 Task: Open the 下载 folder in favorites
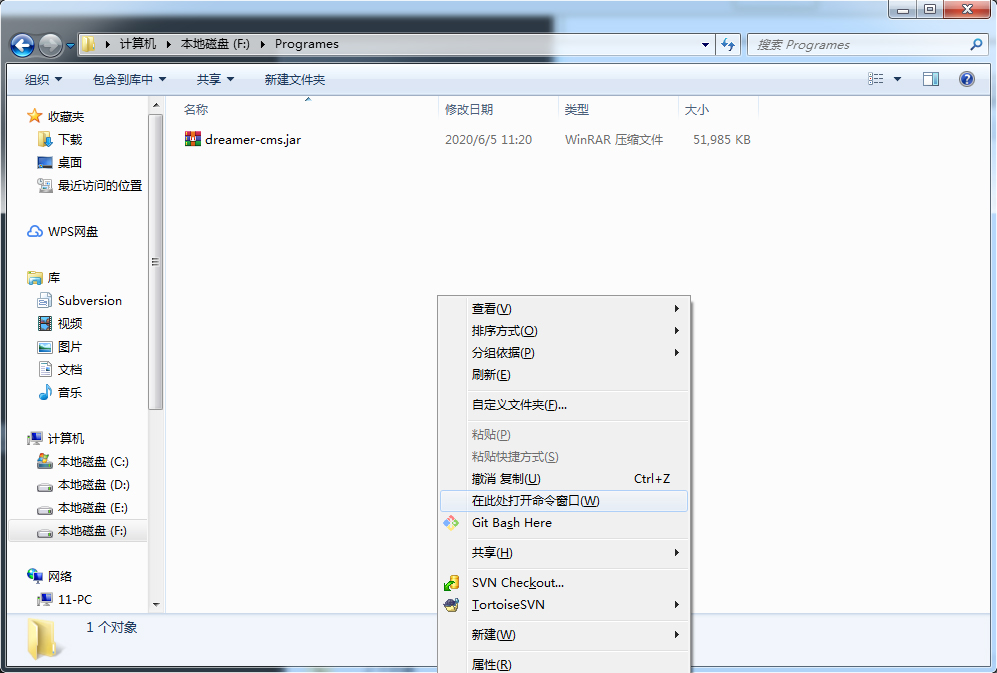71,139
